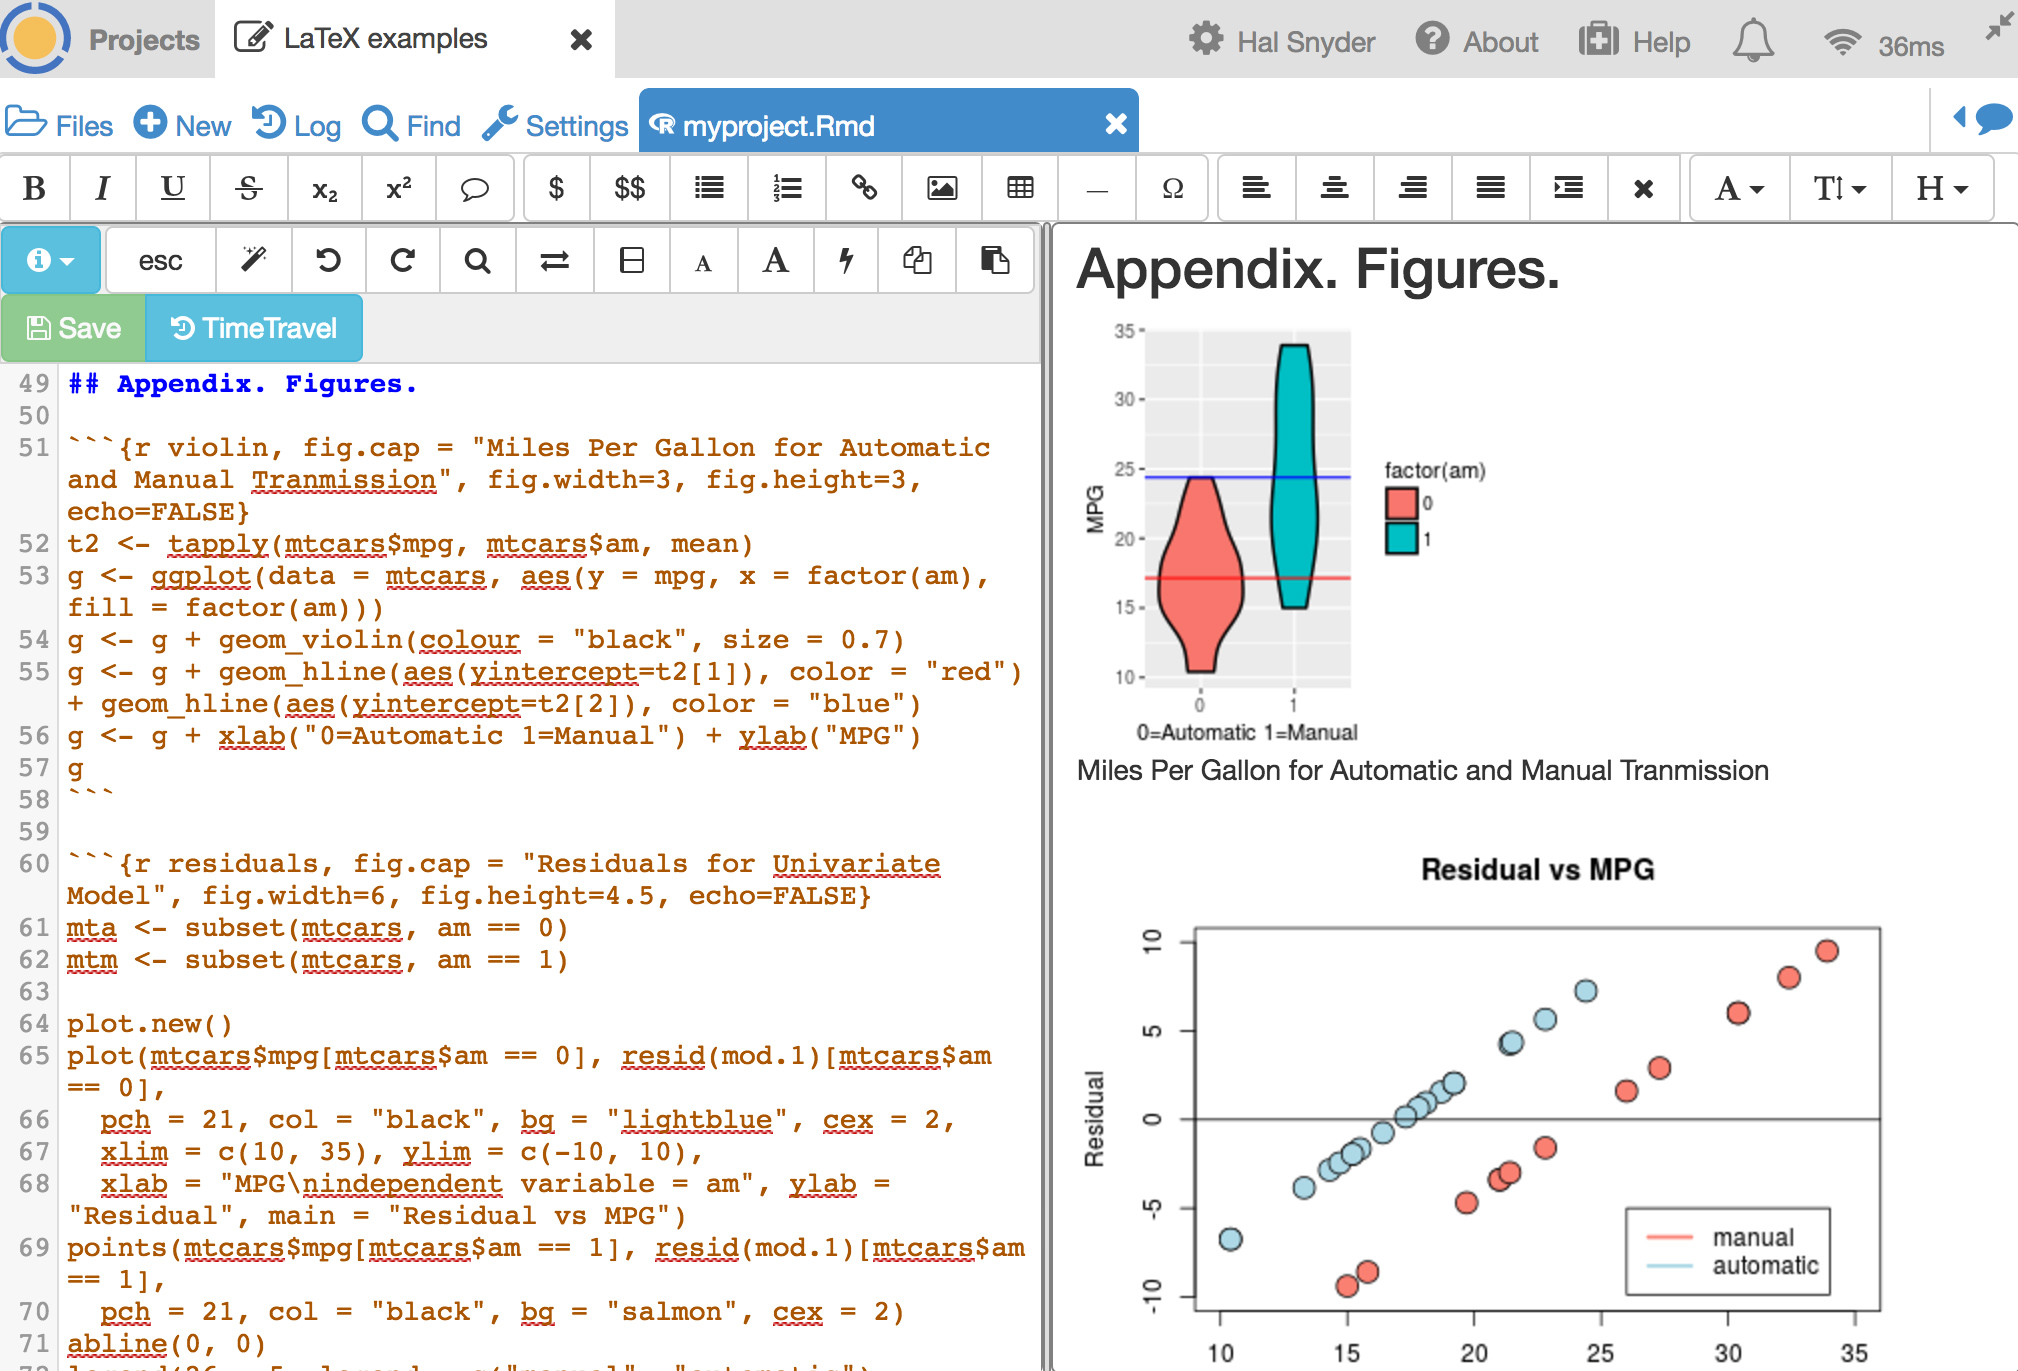Insert an image into the document
Viewport: 2018px width, 1371px height.
point(941,188)
